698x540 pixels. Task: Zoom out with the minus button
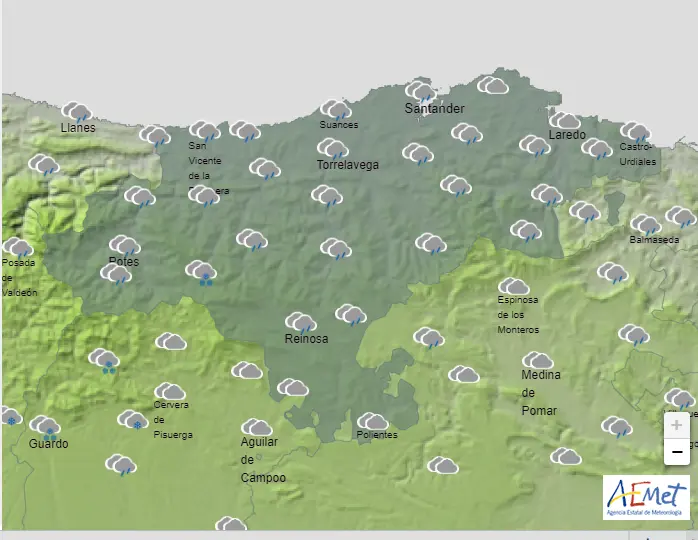[x=677, y=452]
